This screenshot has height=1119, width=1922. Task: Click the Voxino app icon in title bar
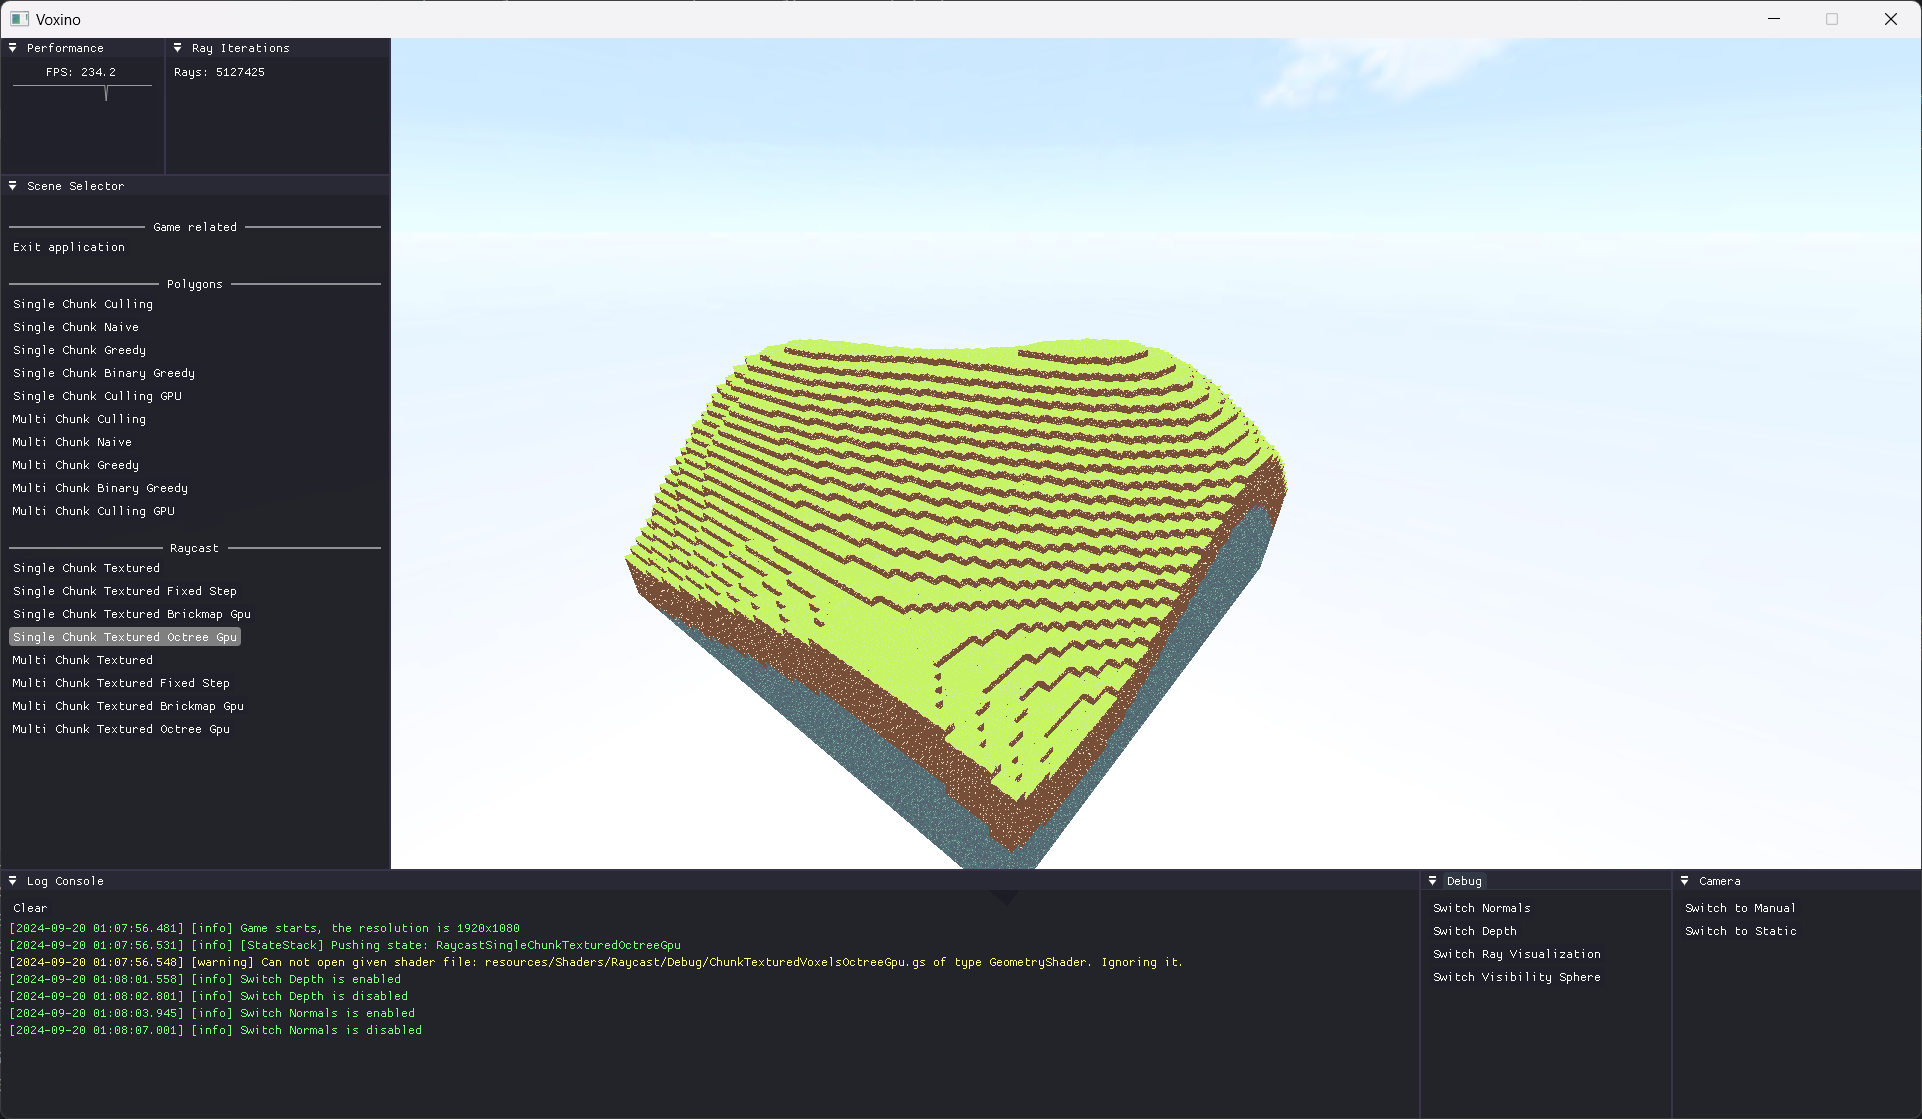[19, 19]
